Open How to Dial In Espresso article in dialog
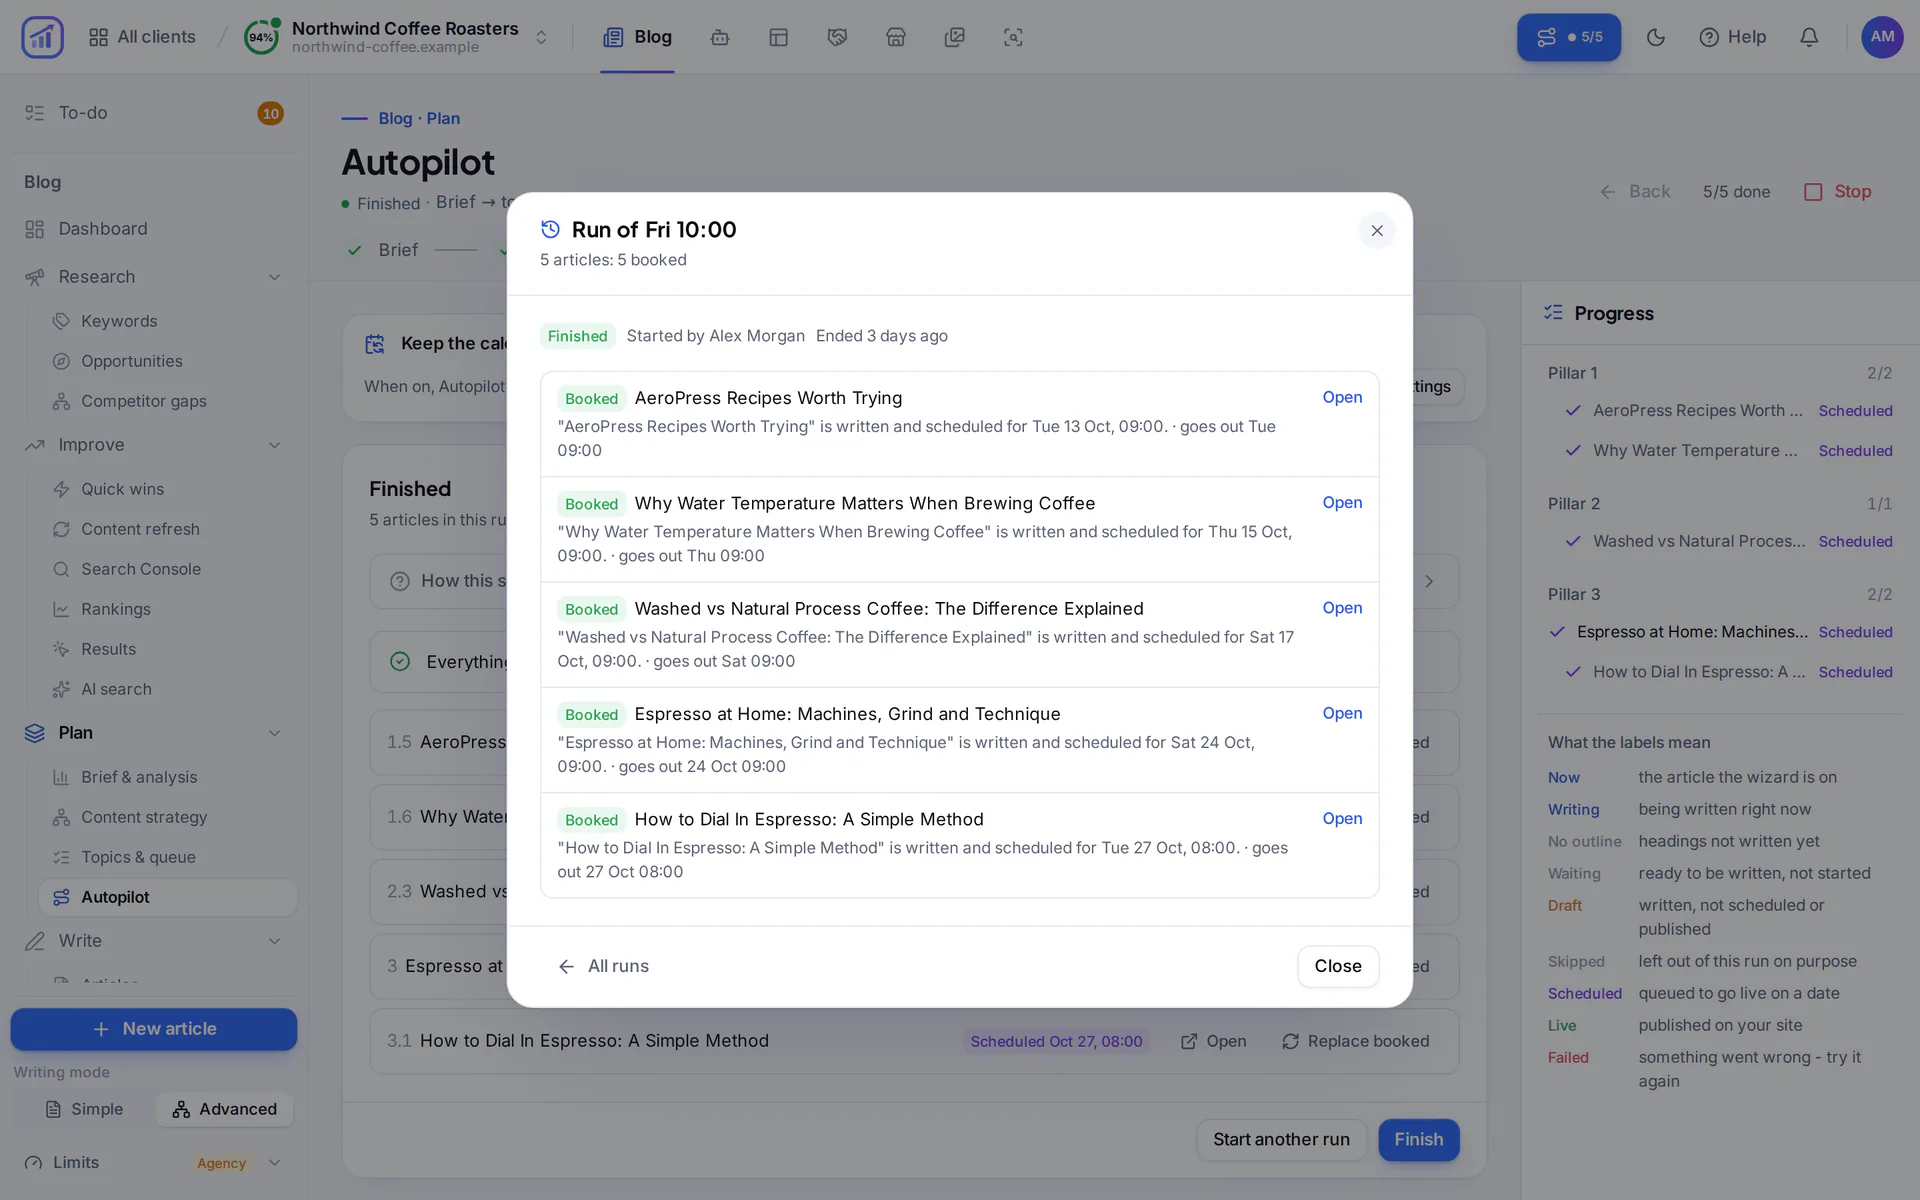Image resolution: width=1920 pixels, height=1200 pixels. click(x=1342, y=818)
